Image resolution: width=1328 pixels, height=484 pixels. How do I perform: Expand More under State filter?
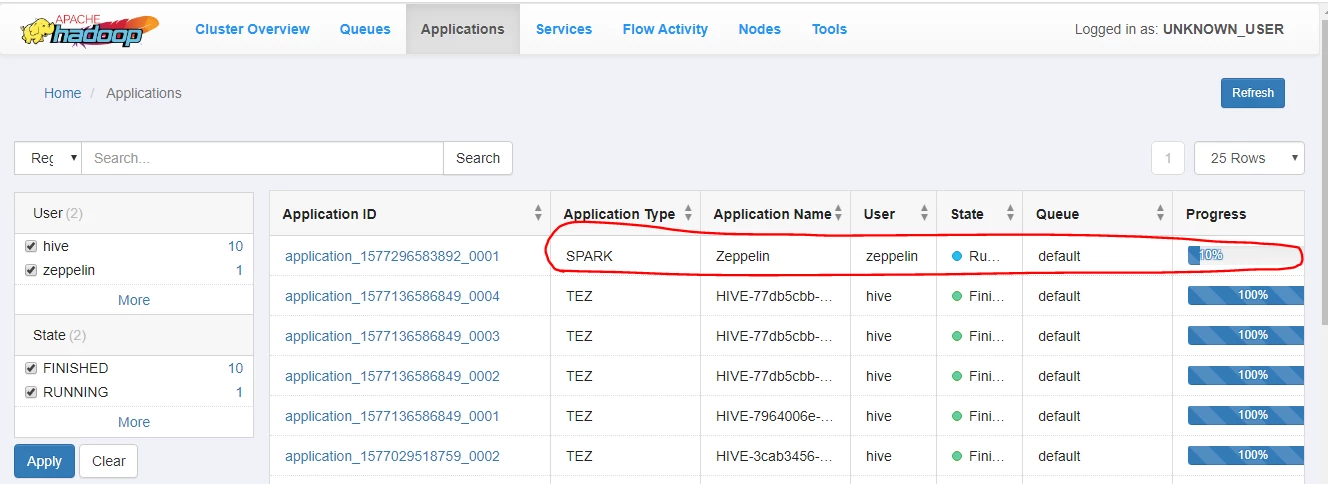pyautogui.click(x=134, y=422)
